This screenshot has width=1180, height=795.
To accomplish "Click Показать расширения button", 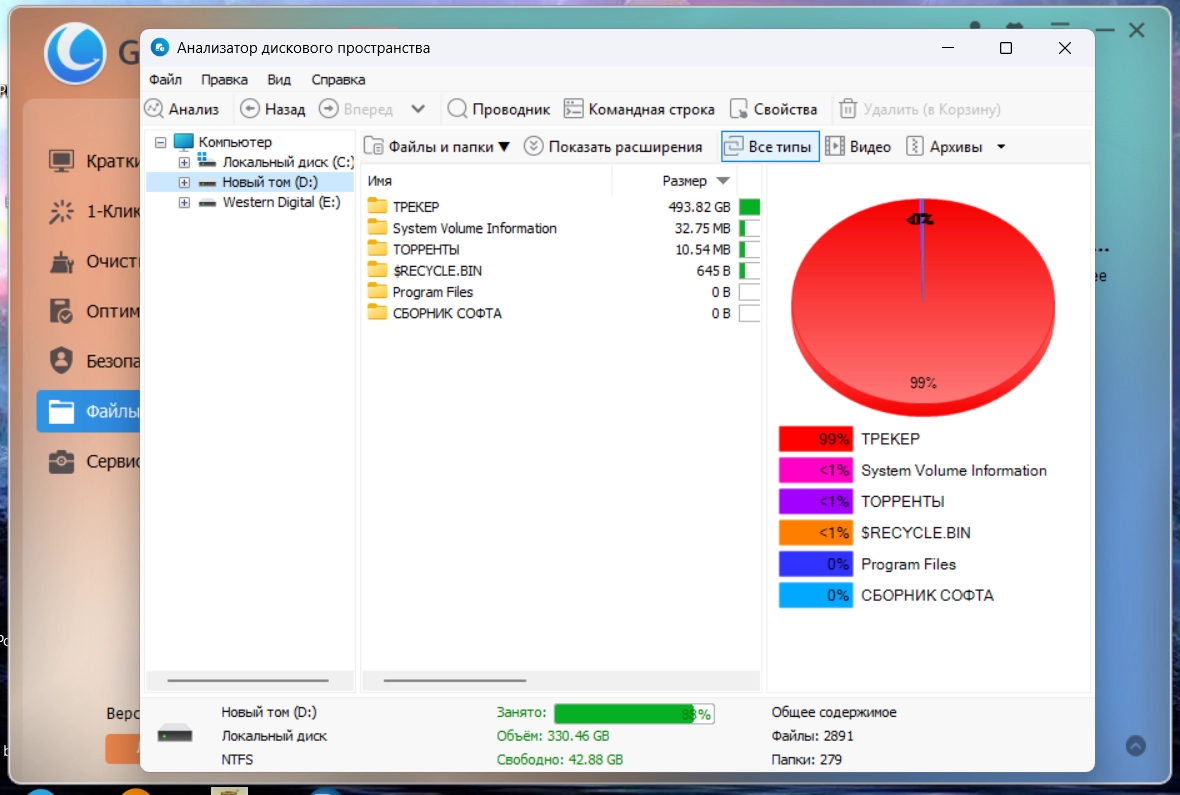I will point(614,147).
